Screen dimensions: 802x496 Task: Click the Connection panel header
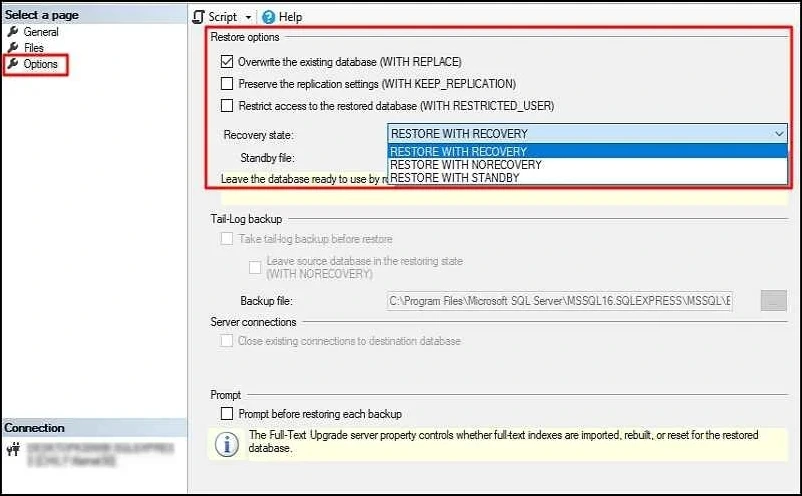tap(94, 427)
